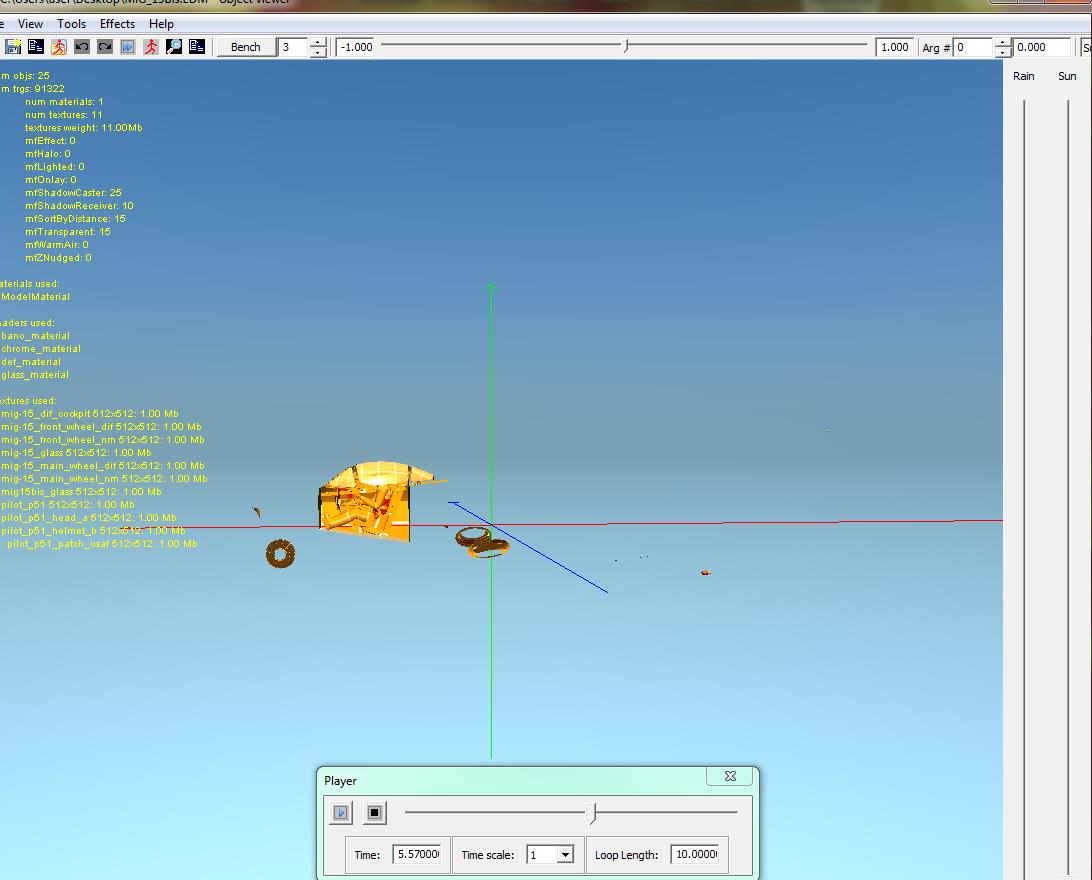Click the 1.000 maximum value field
Image resolution: width=1092 pixels, height=880 pixels.
894,47
